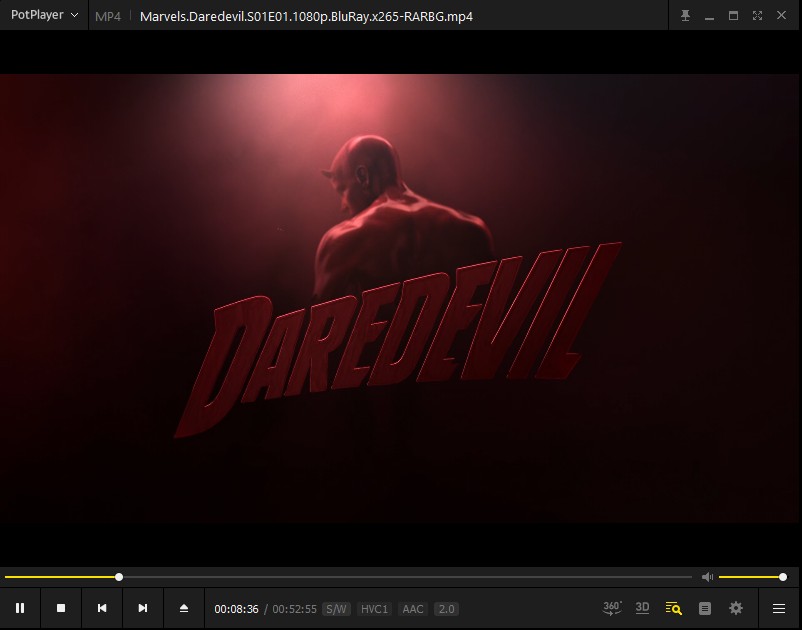Skip to the next file
802x630 pixels.
143,608
